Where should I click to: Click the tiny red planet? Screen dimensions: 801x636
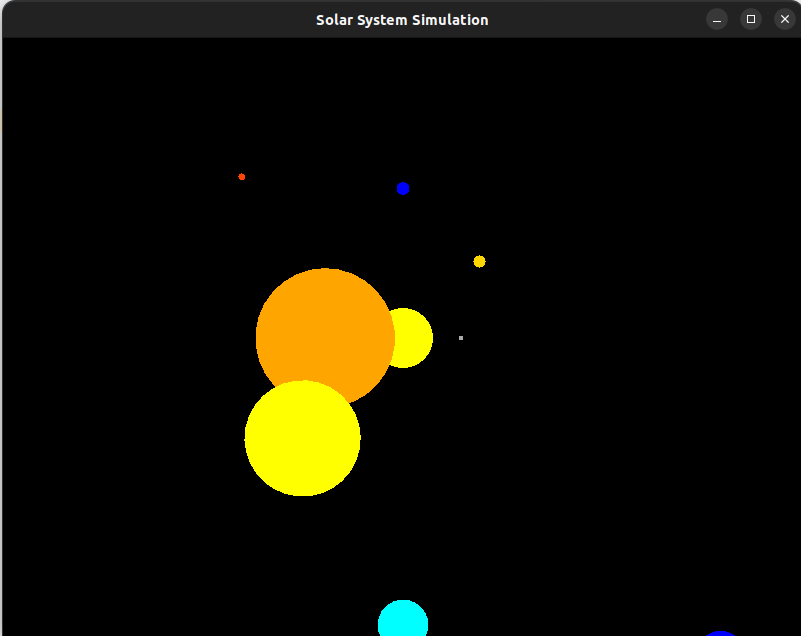coord(242,177)
